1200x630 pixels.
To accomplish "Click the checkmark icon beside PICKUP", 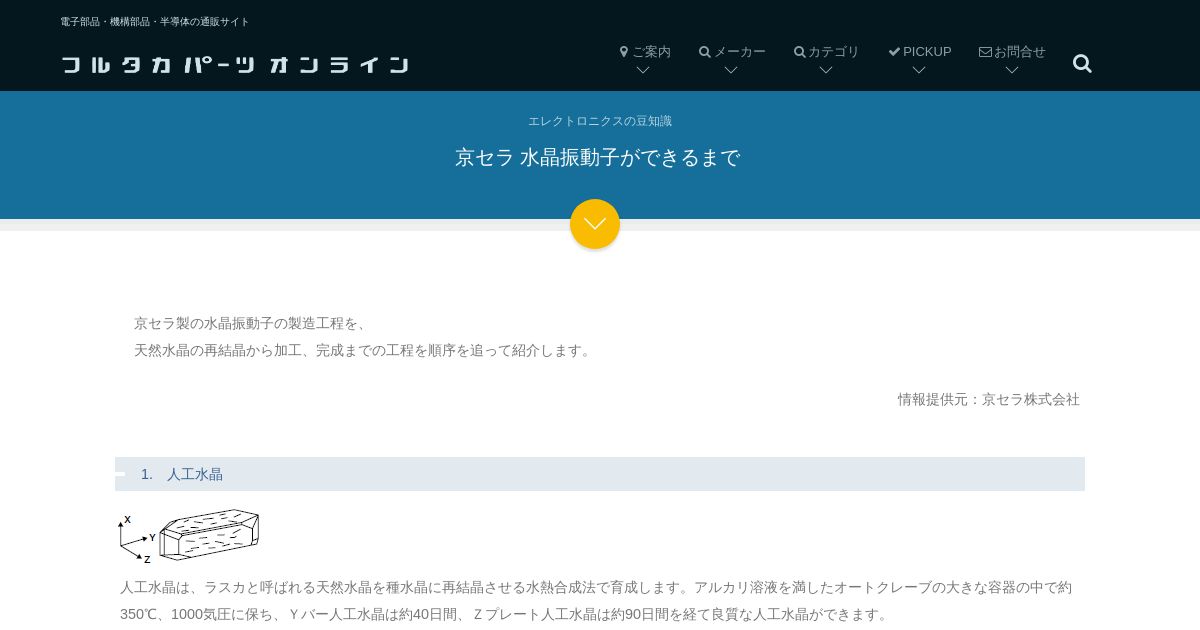I will (x=894, y=52).
